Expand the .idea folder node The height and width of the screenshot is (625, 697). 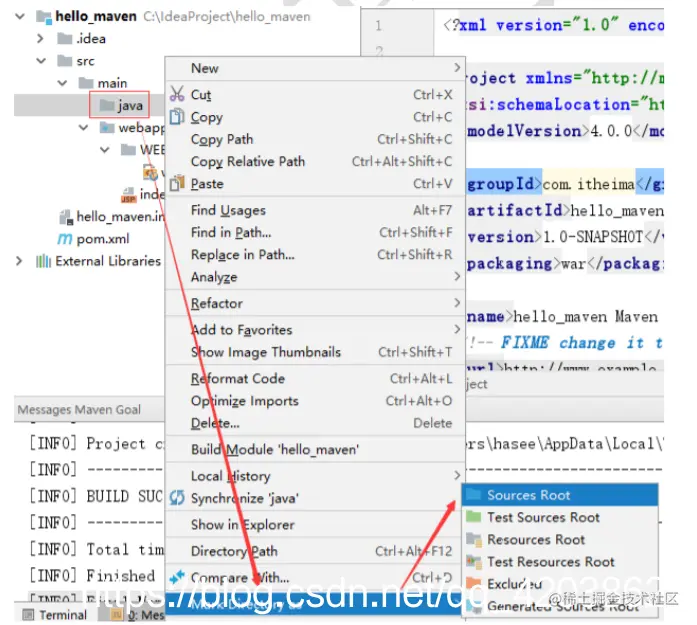point(40,39)
